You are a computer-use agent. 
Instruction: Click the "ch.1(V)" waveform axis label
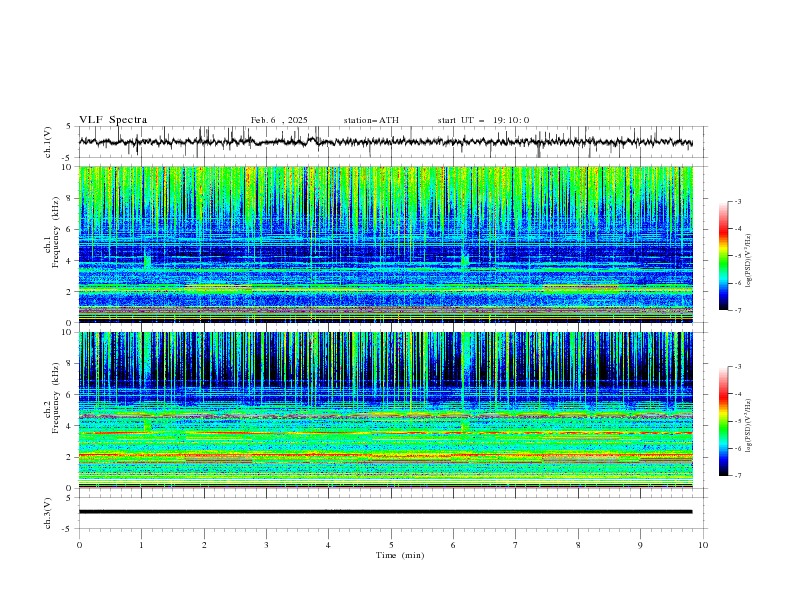coord(48,142)
